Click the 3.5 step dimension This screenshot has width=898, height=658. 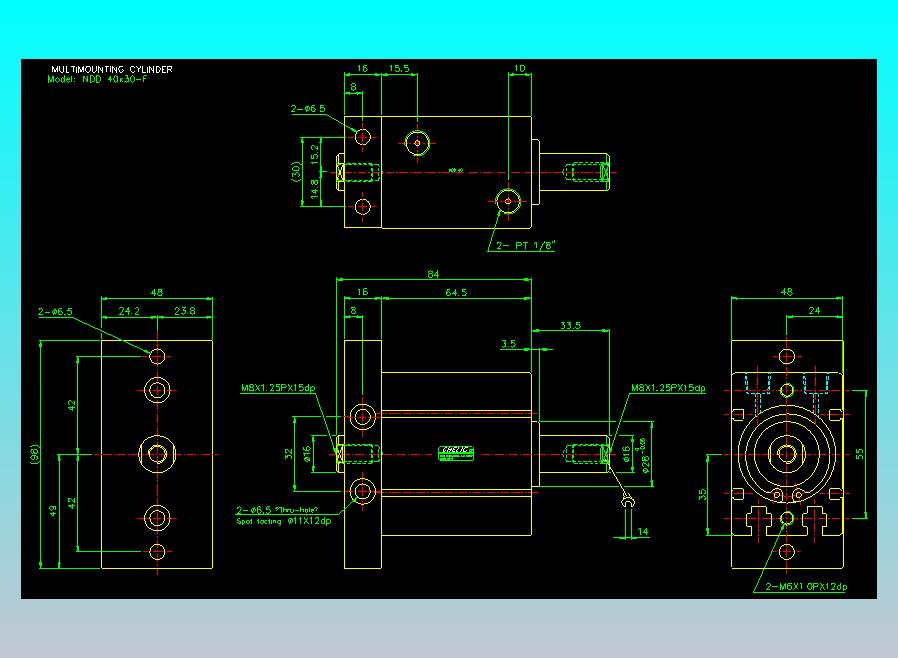508,343
